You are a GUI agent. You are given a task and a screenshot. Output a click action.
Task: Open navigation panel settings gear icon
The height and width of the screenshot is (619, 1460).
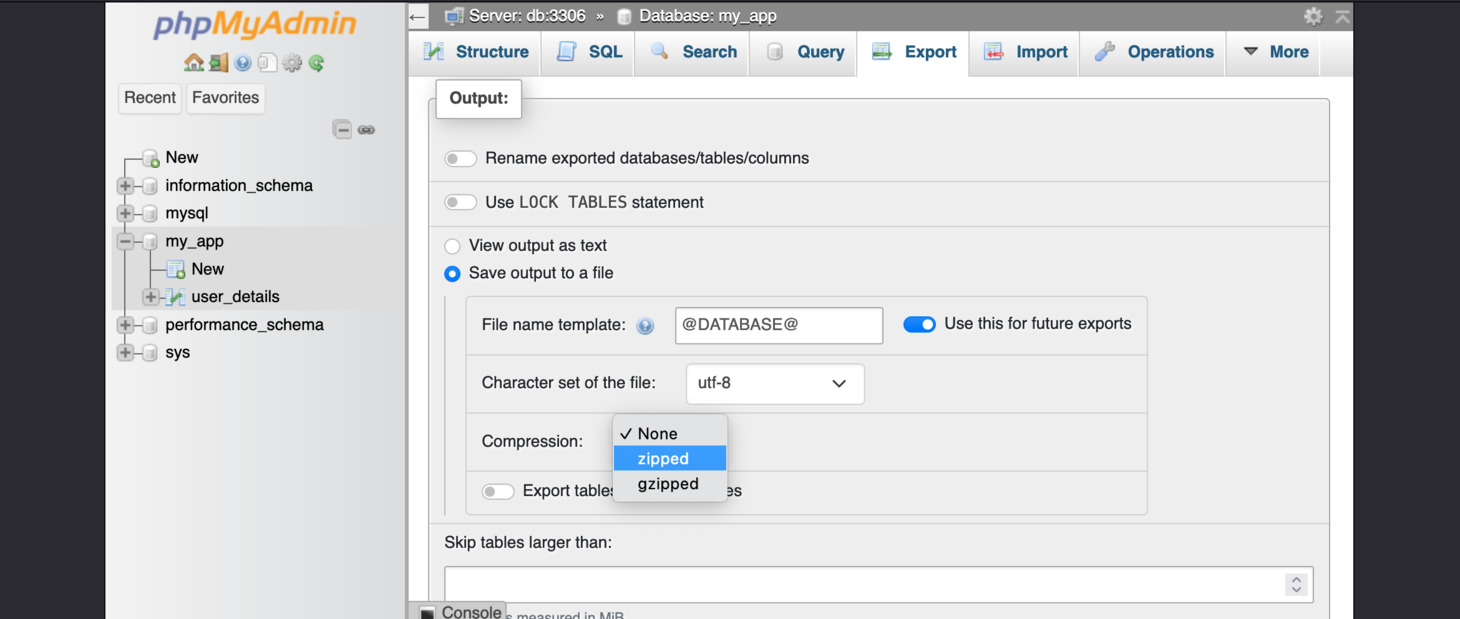[292, 63]
